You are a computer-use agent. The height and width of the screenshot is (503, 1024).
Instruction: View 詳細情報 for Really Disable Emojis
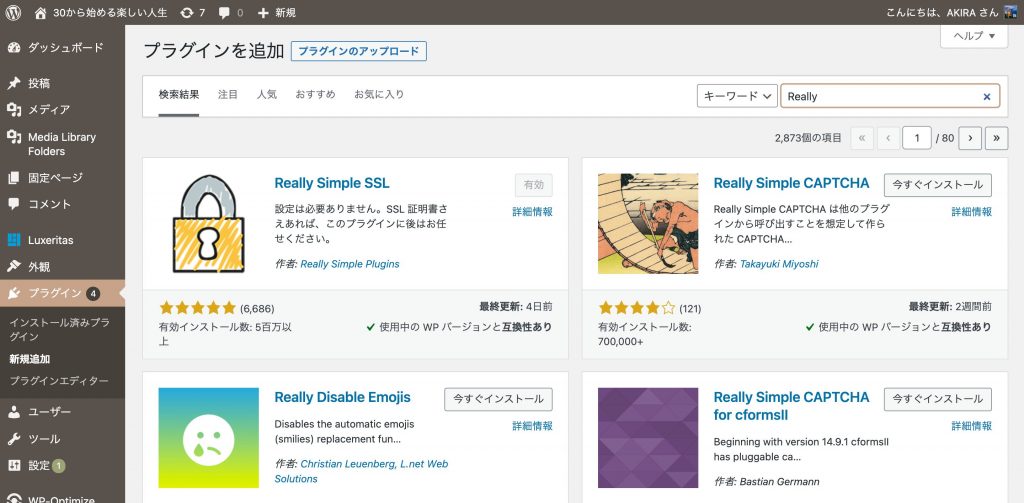pyautogui.click(x=532, y=426)
